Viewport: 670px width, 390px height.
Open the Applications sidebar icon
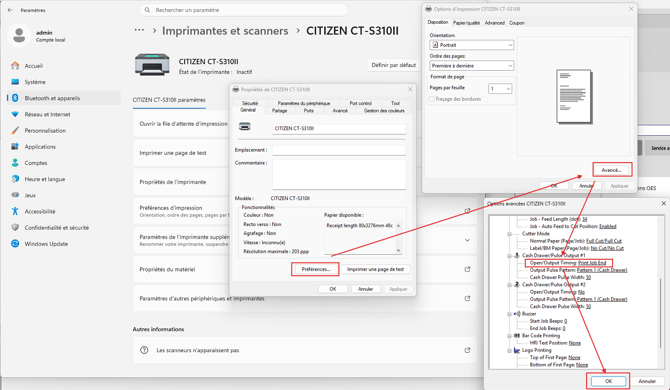click(15, 147)
